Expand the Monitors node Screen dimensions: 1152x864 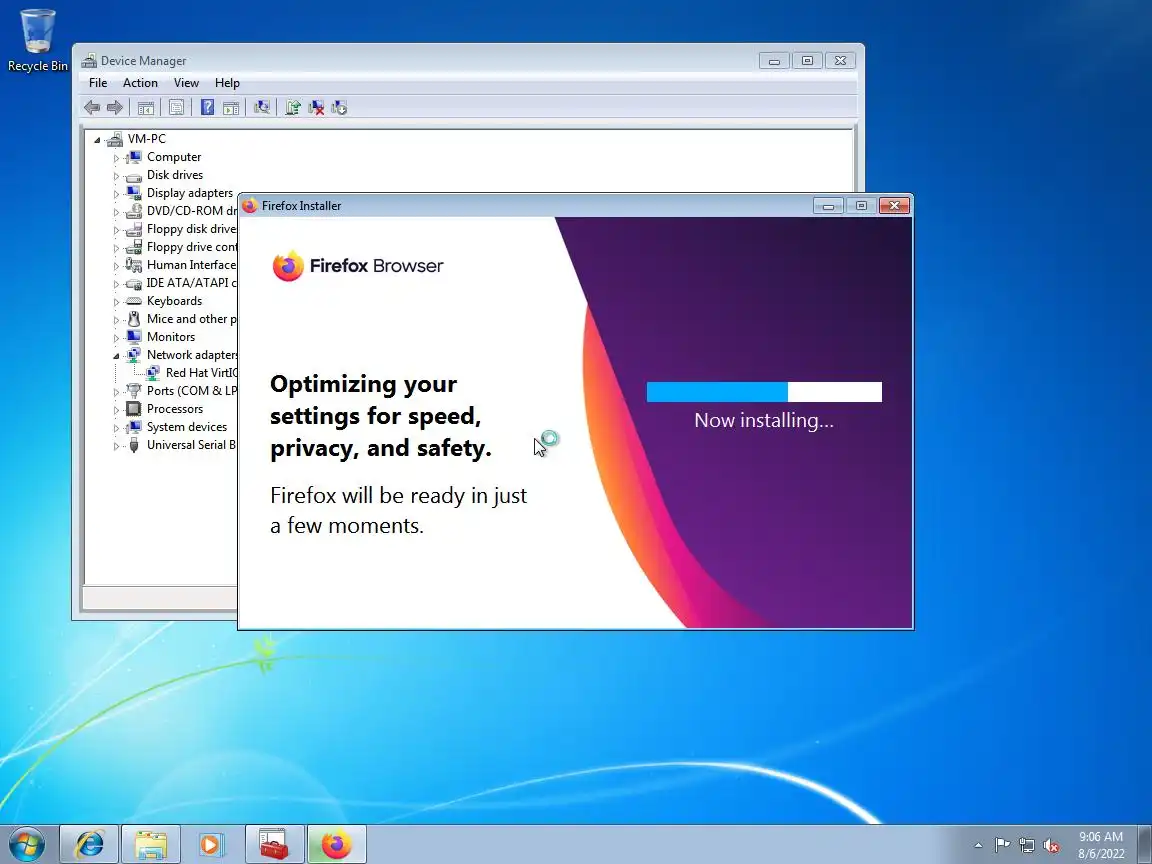(x=116, y=338)
